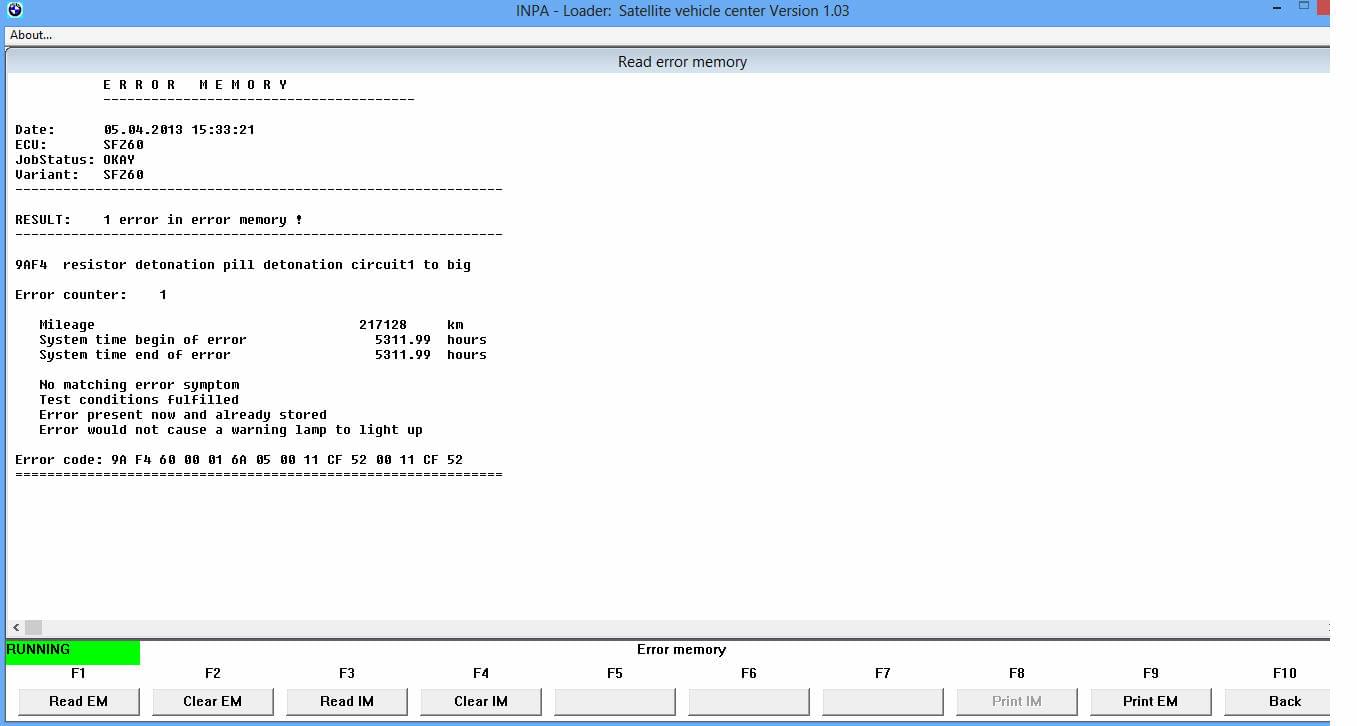The width and height of the screenshot is (1357, 726).
Task: Click the 'Error memory' status label
Action: (681, 650)
